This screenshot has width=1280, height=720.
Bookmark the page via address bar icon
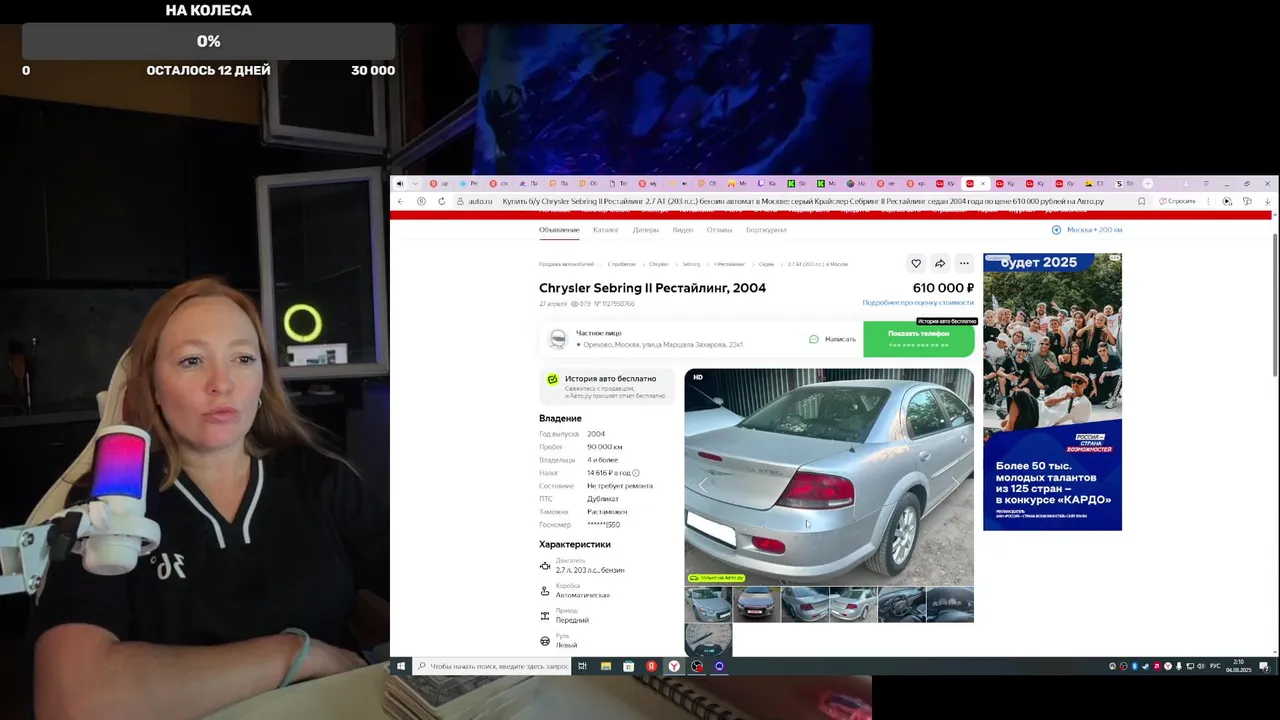(1141, 201)
